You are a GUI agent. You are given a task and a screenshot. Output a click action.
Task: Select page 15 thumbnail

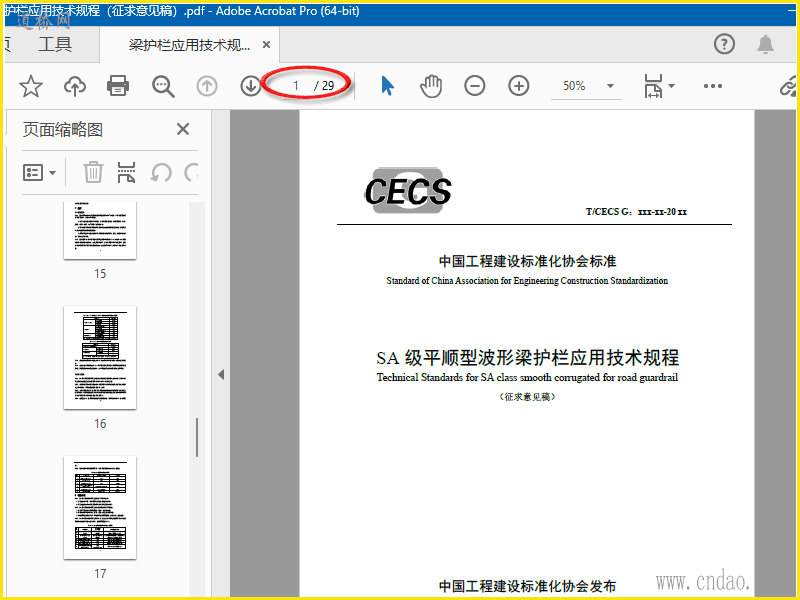pos(100,230)
